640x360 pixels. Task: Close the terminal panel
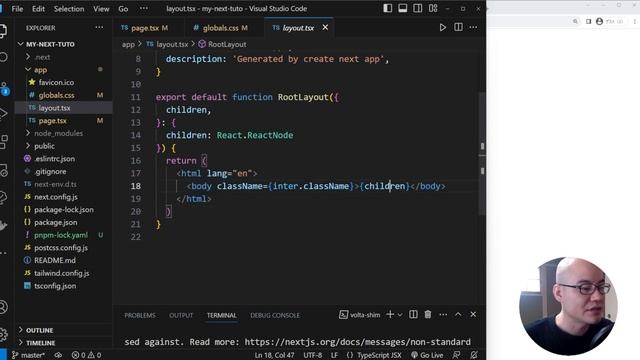tap(473, 314)
